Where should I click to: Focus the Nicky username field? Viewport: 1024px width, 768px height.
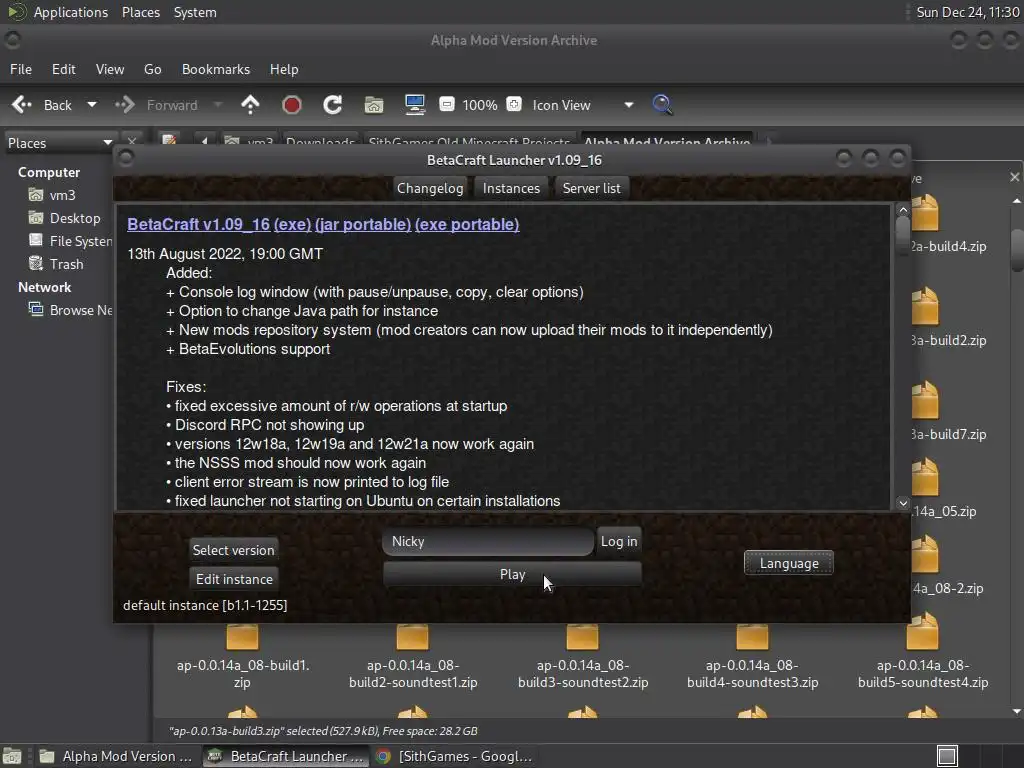click(487, 541)
